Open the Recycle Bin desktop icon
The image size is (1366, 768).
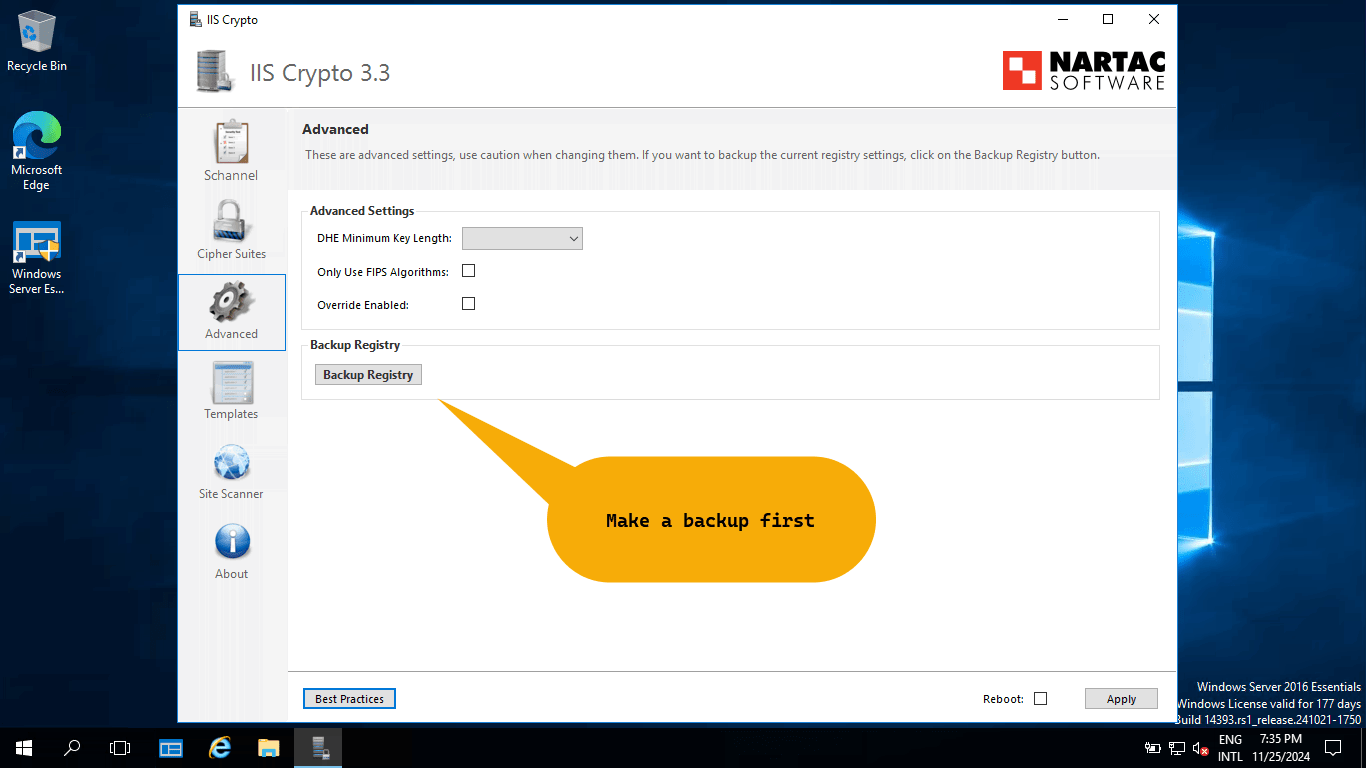(37, 41)
